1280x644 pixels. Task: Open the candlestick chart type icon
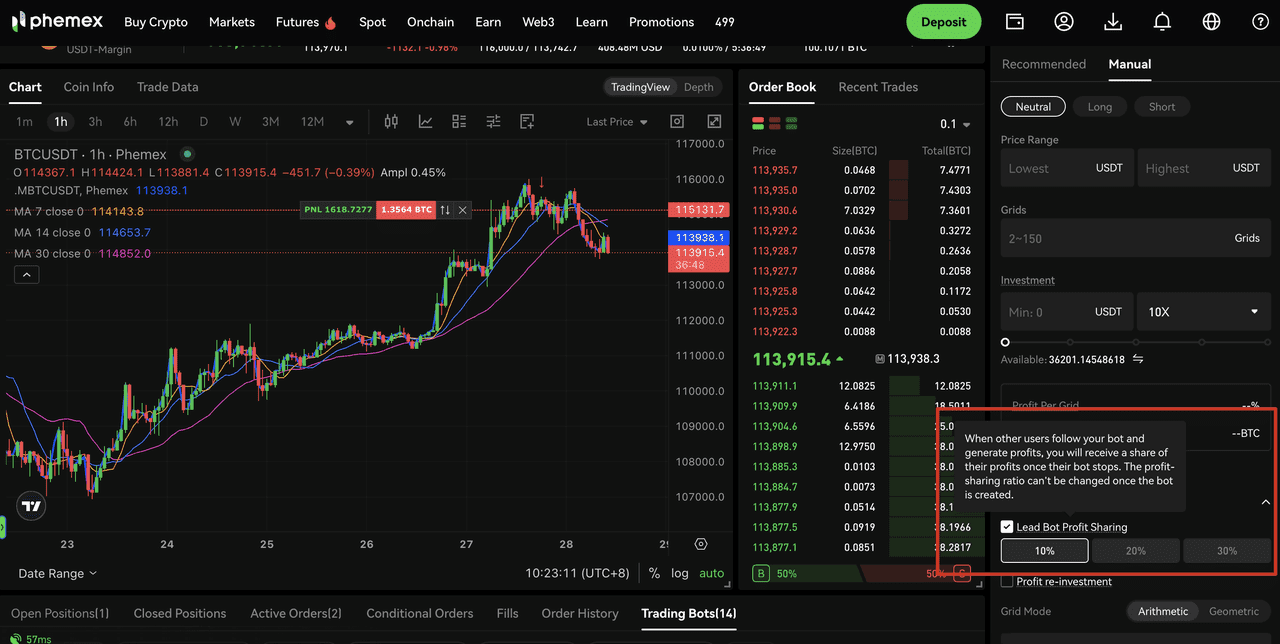pyautogui.click(x=391, y=122)
